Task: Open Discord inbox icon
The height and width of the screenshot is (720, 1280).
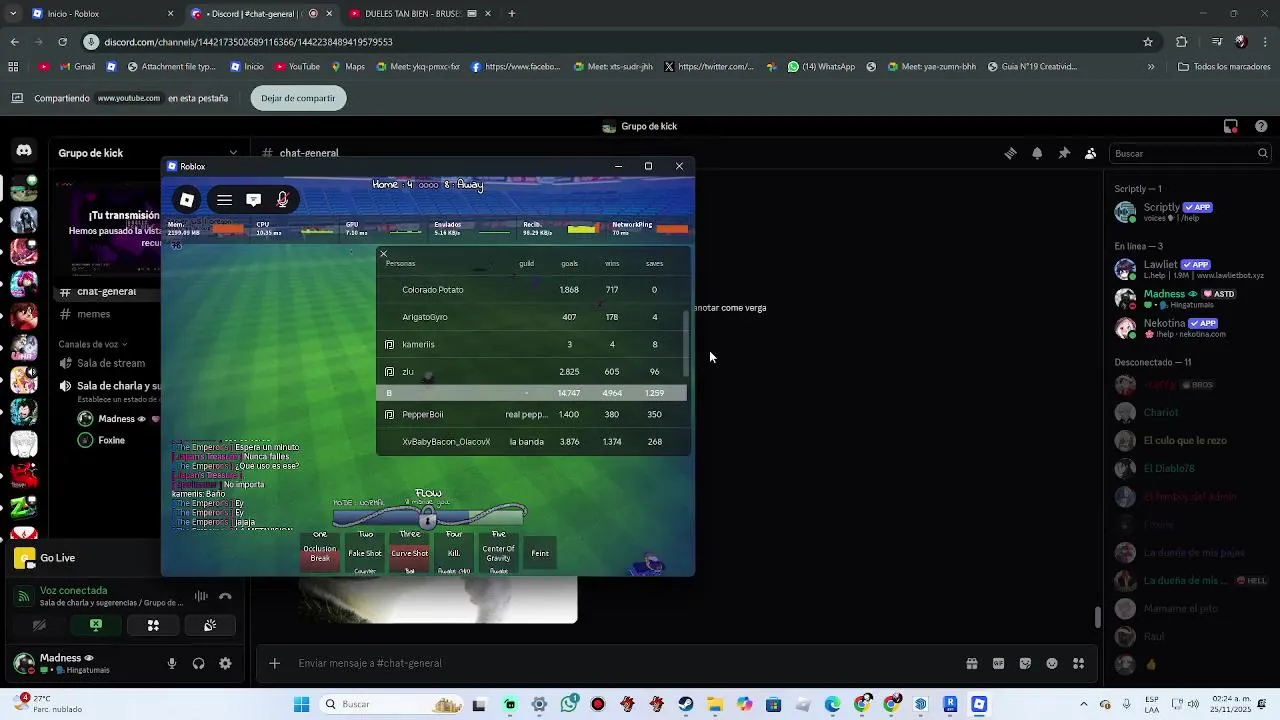Action: click(1231, 126)
